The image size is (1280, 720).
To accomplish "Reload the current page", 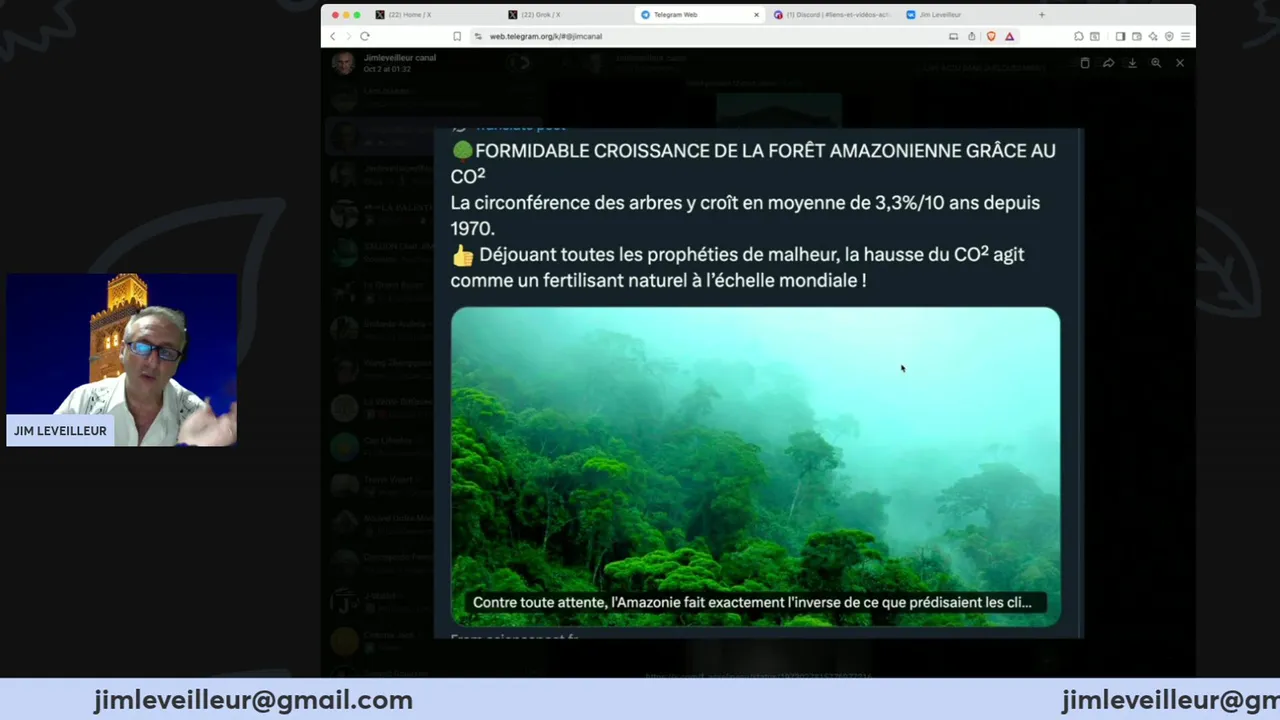I will pyautogui.click(x=365, y=36).
